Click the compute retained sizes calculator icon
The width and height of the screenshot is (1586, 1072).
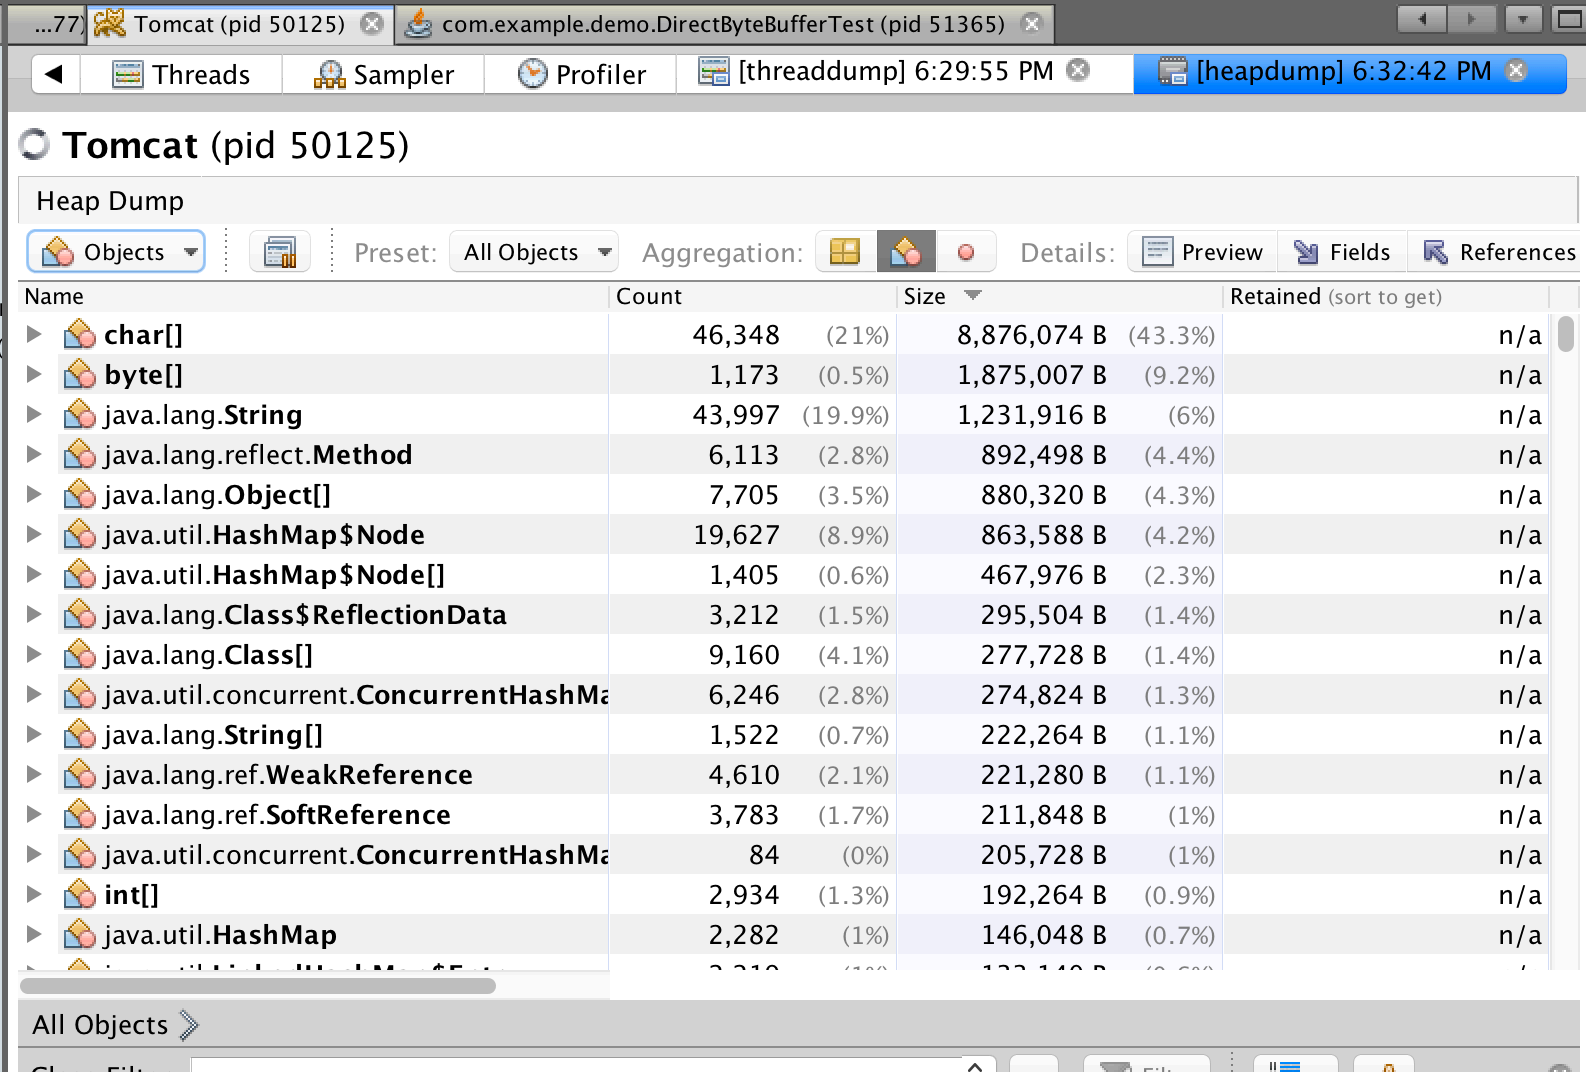(x=280, y=252)
